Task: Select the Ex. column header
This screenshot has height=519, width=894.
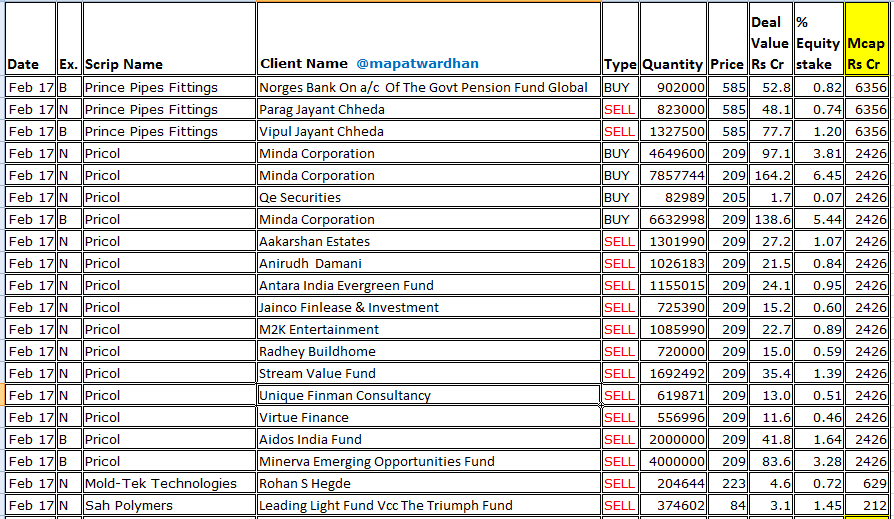Action: click(x=69, y=38)
